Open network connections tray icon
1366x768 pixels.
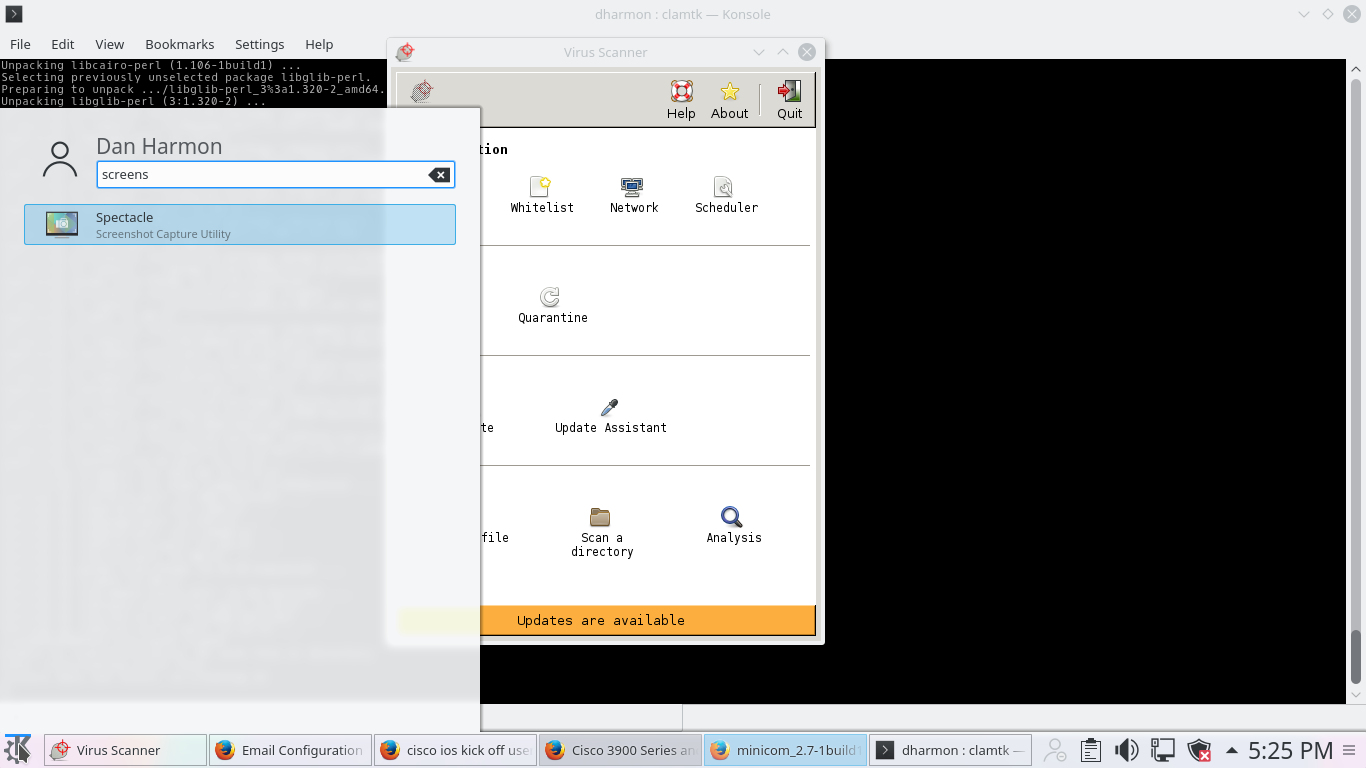click(x=1163, y=750)
